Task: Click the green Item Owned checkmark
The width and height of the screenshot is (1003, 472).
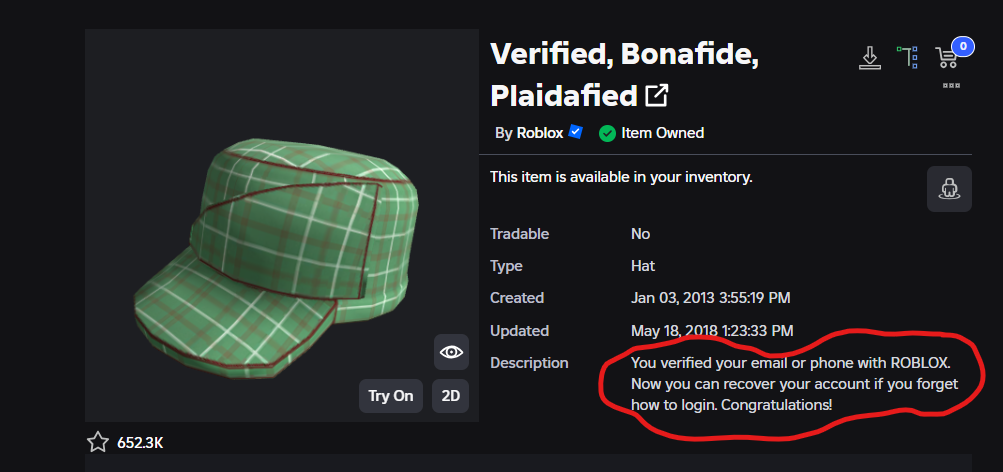Action: [x=607, y=133]
